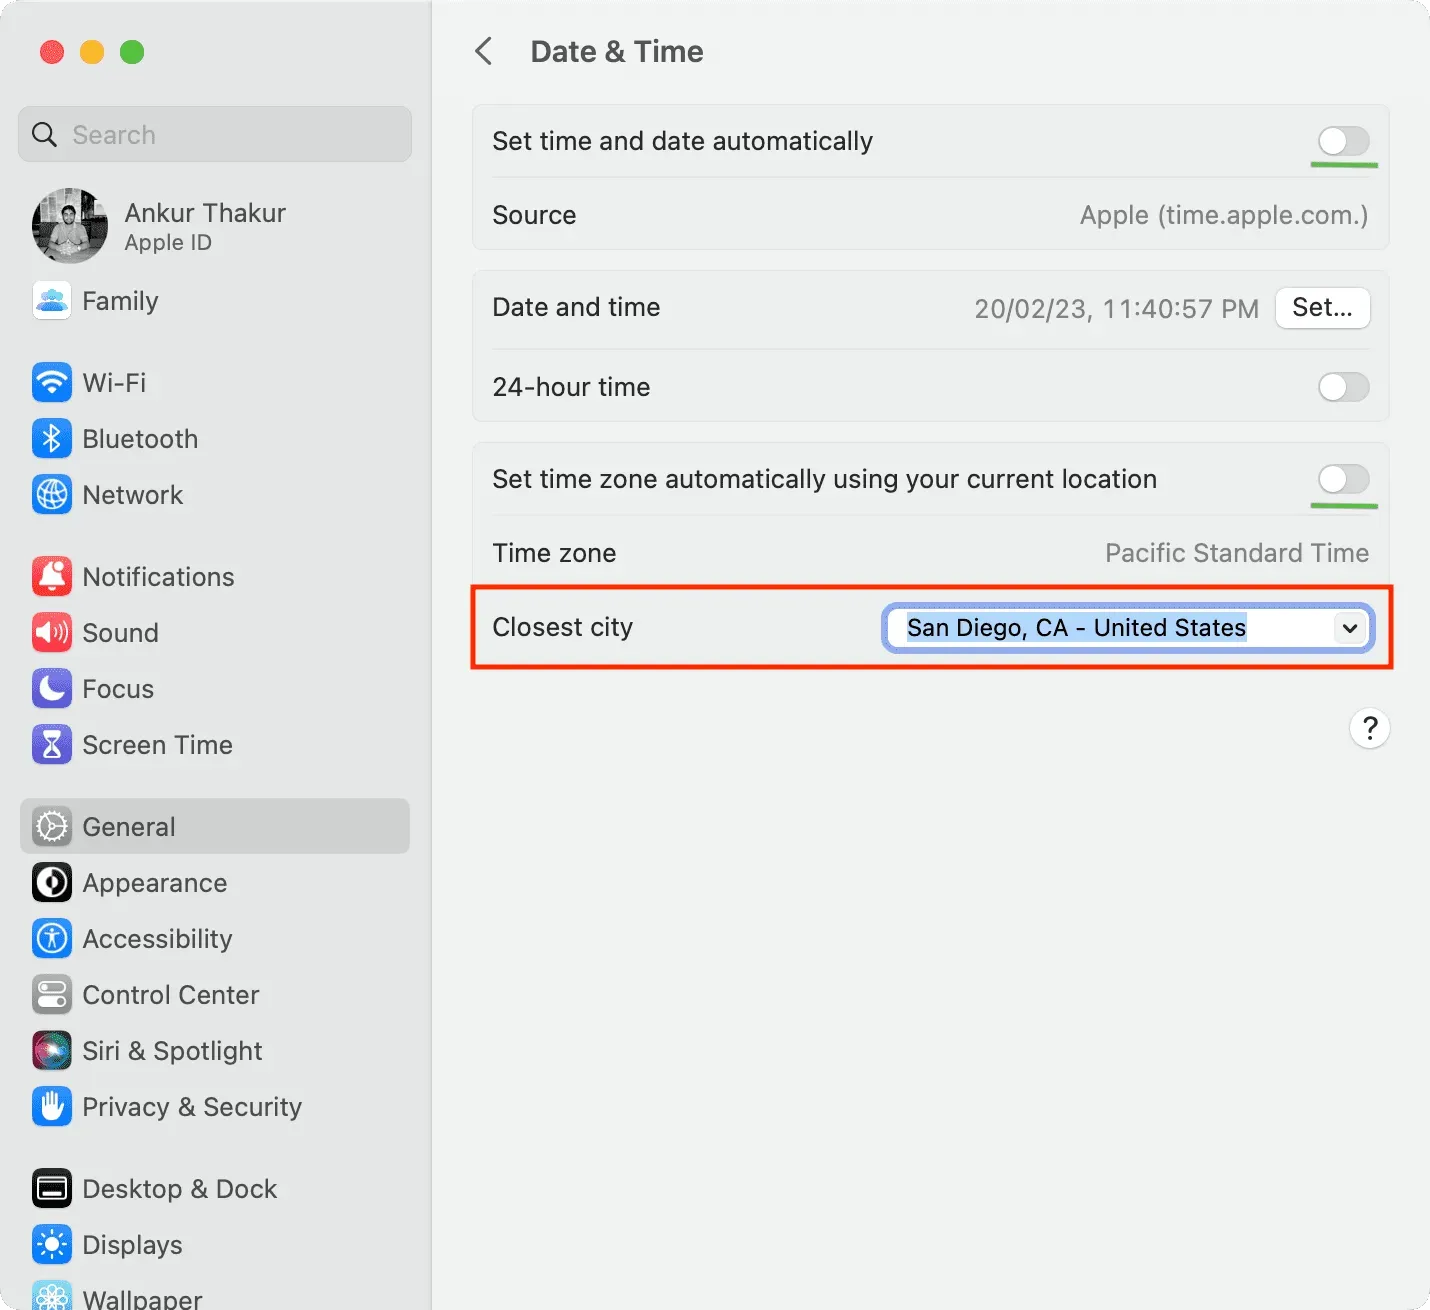This screenshot has height=1310, width=1430.
Task: Open help with the question mark button
Action: point(1369,728)
